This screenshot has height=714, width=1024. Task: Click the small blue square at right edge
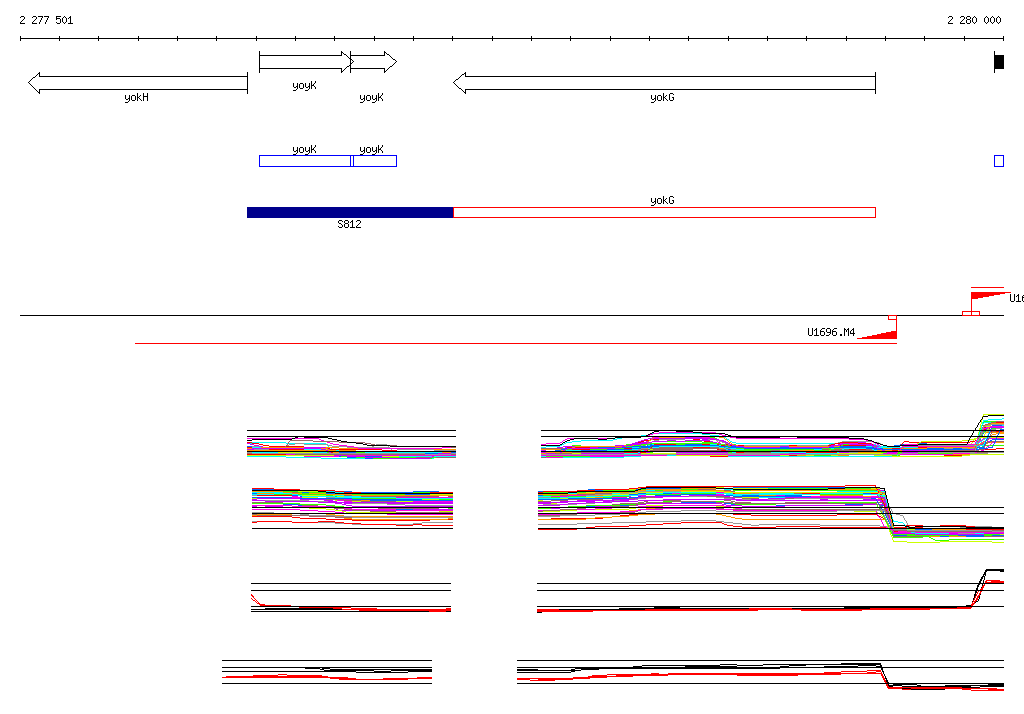999,161
